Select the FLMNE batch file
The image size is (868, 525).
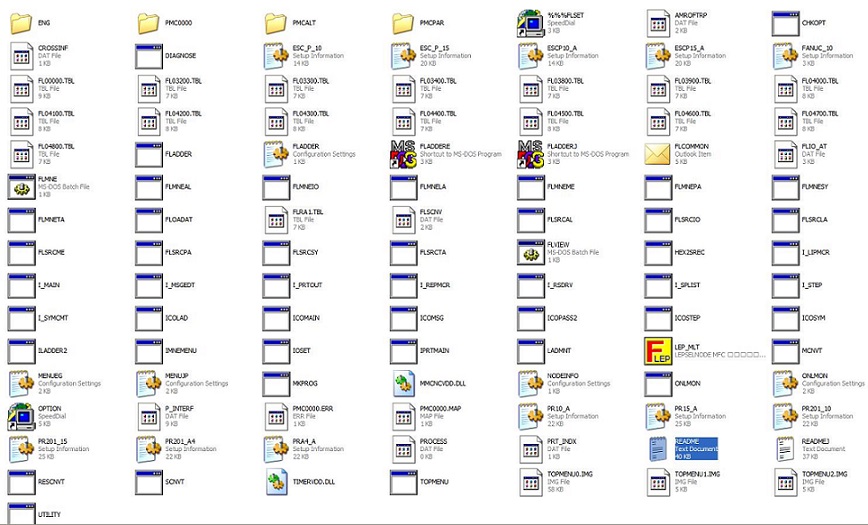click(21, 186)
